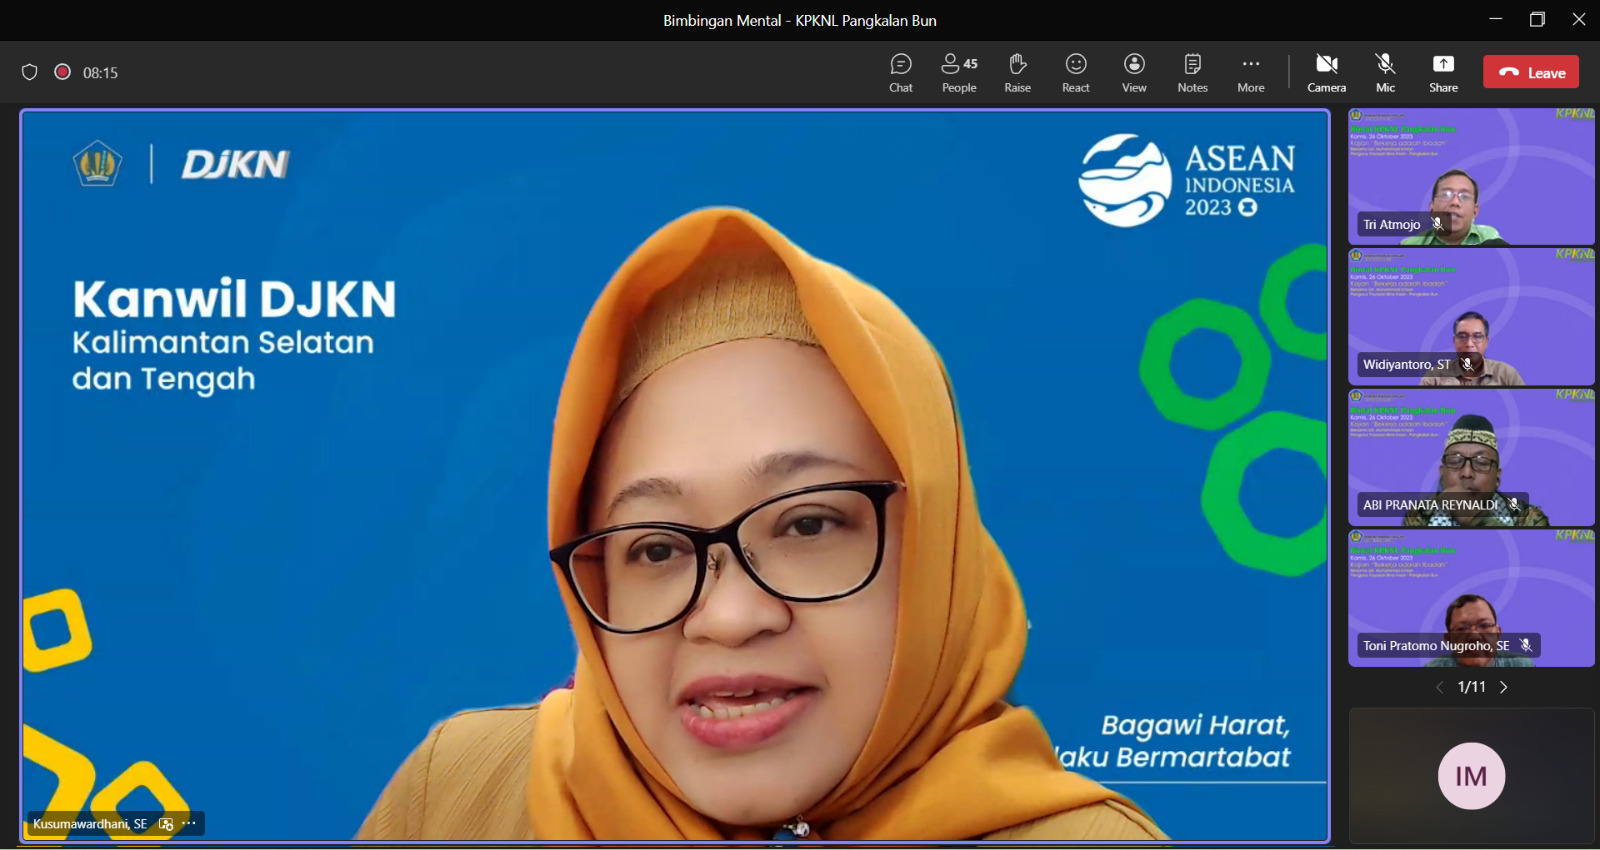The width and height of the screenshot is (1600, 850).
Task: Open the Chat panel
Action: click(901, 73)
